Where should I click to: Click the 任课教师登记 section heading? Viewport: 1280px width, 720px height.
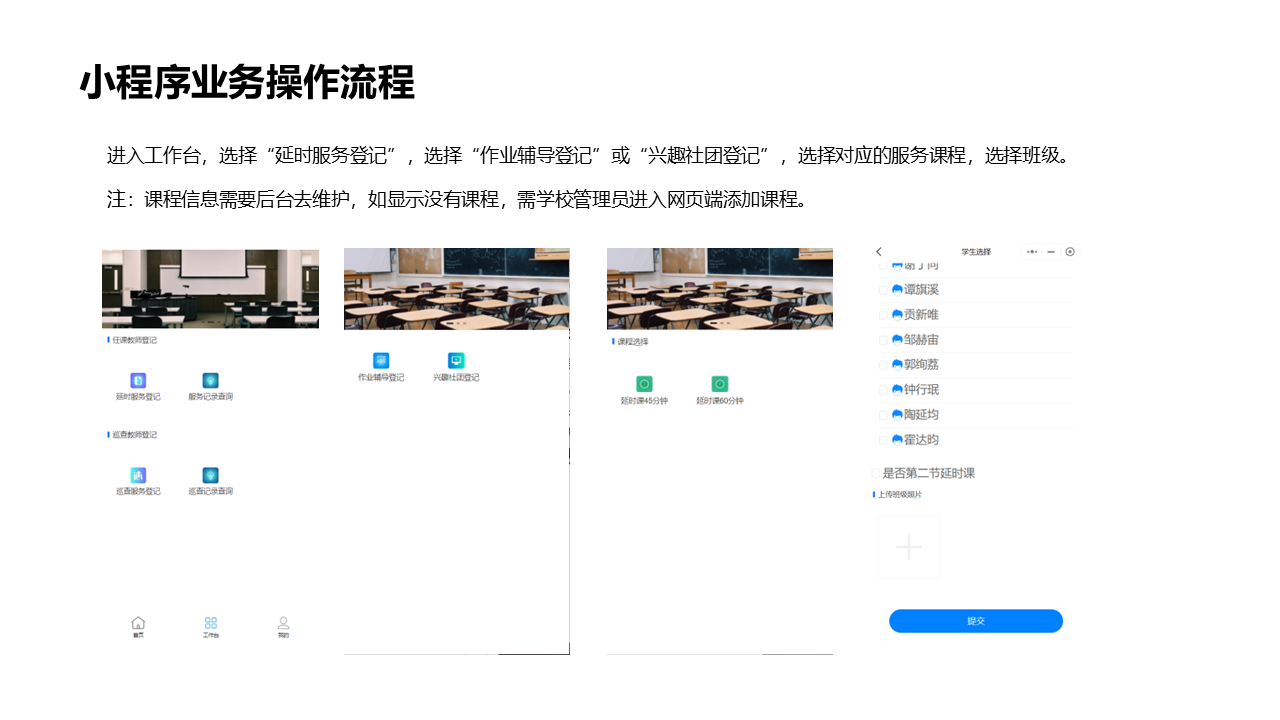pyautogui.click(x=134, y=340)
